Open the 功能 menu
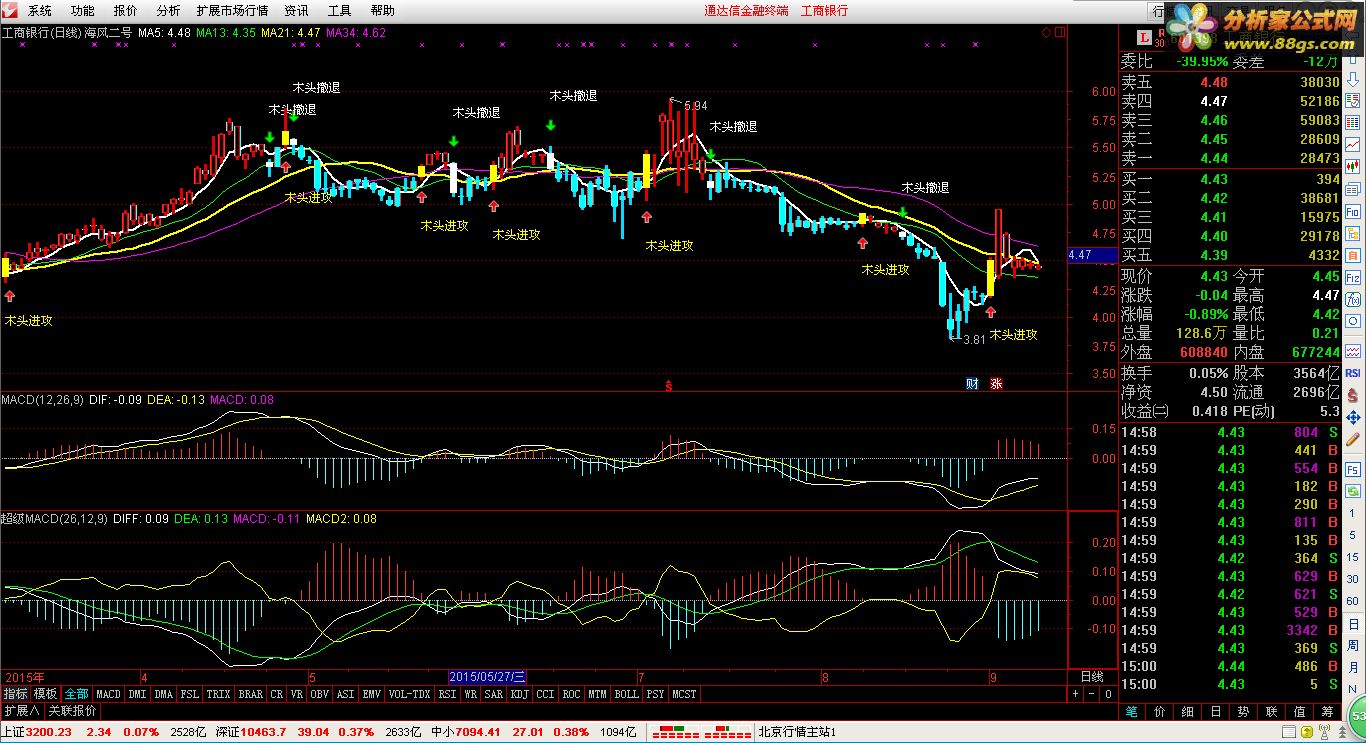This screenshot has width=1366, height=743. pyautogui.click(x=83, y=11)
